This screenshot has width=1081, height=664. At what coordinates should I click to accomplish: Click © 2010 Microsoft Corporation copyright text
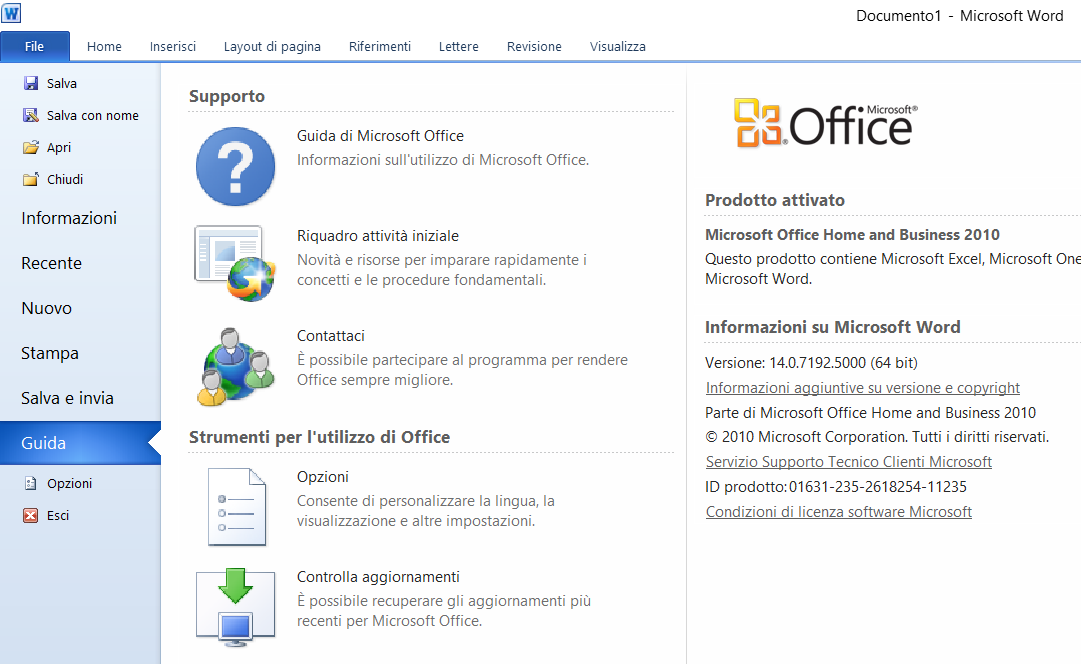click(877, 437)
